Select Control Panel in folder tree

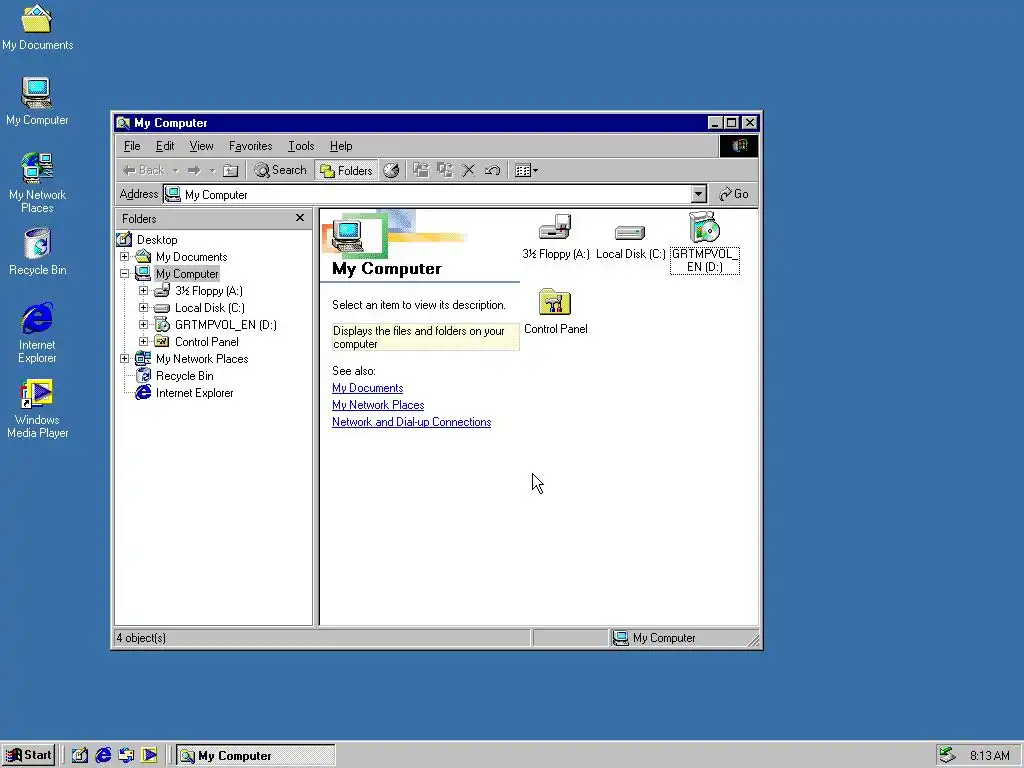[206, 342]
